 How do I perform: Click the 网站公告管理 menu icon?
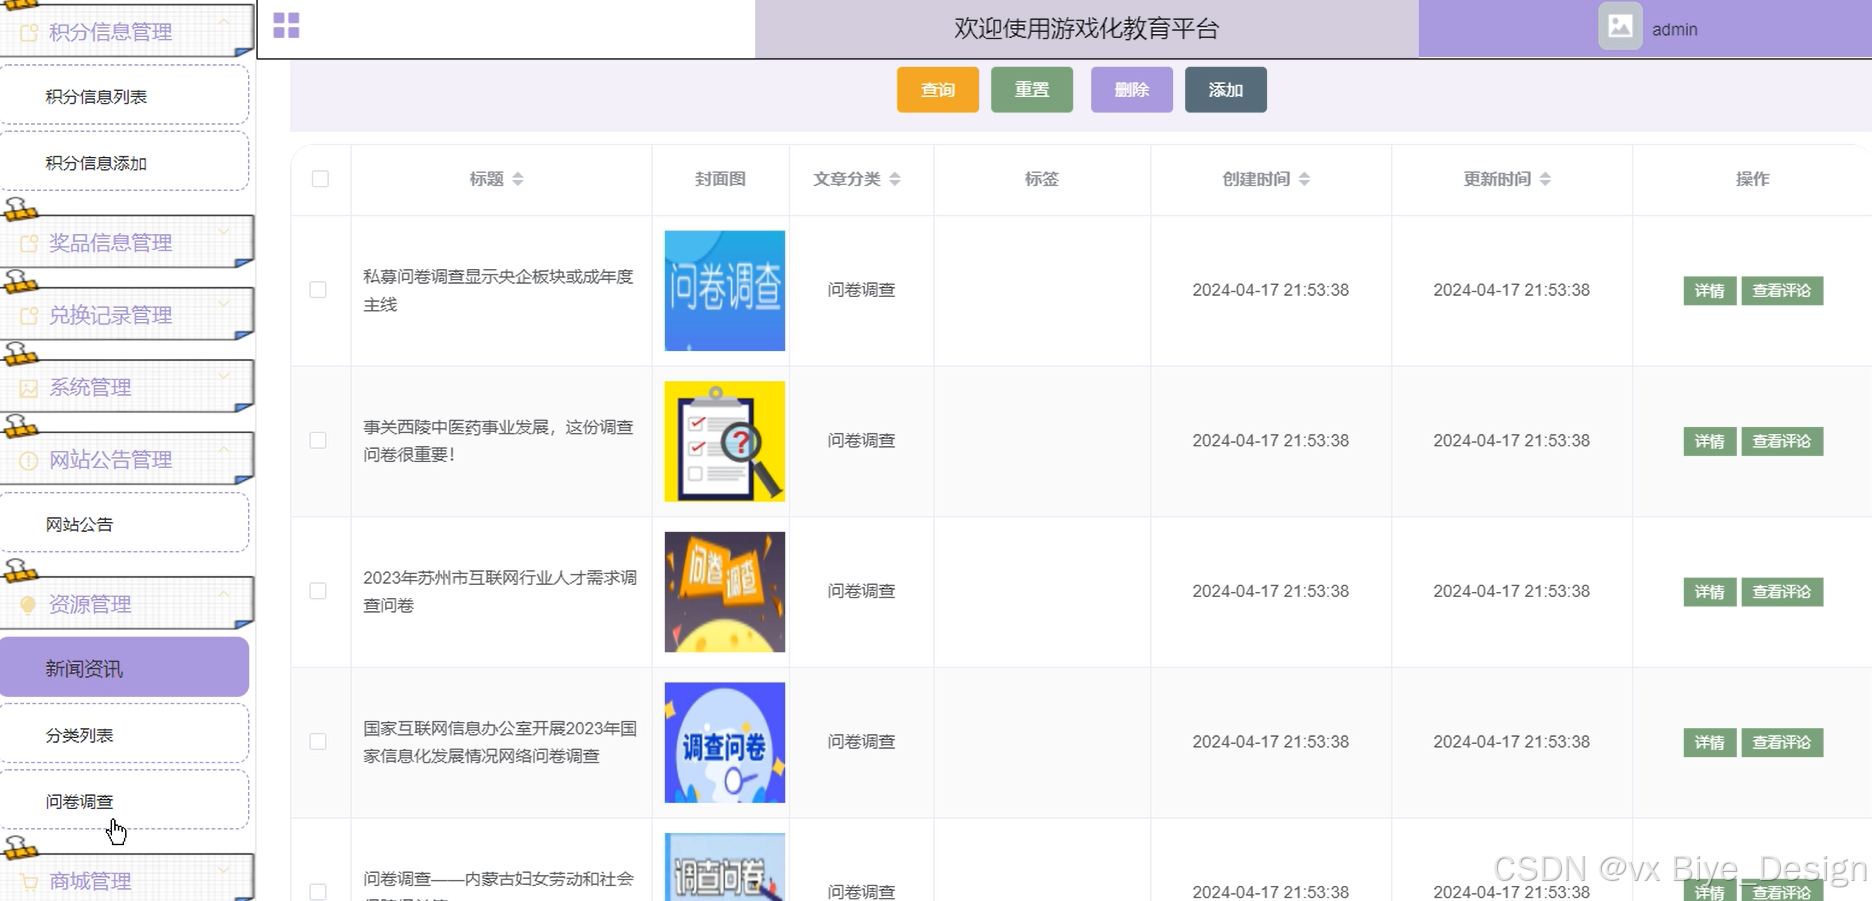29,460
